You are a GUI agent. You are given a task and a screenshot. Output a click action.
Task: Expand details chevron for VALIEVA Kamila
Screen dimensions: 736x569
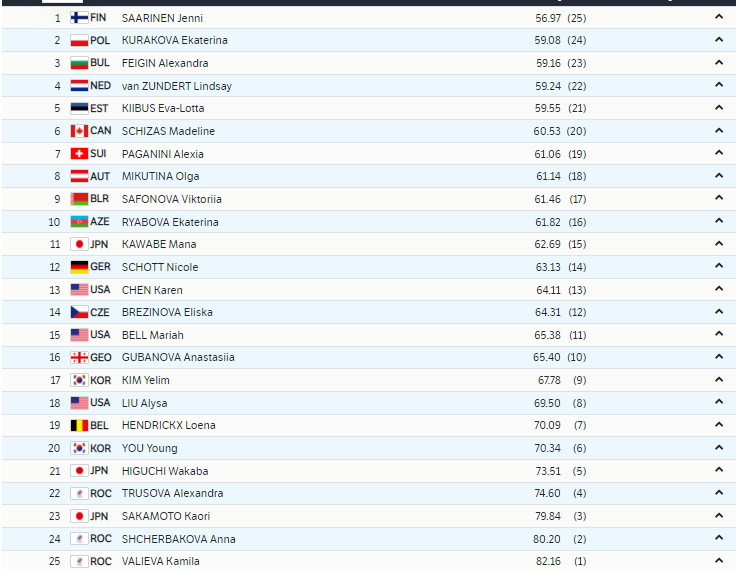click(719, 561)
